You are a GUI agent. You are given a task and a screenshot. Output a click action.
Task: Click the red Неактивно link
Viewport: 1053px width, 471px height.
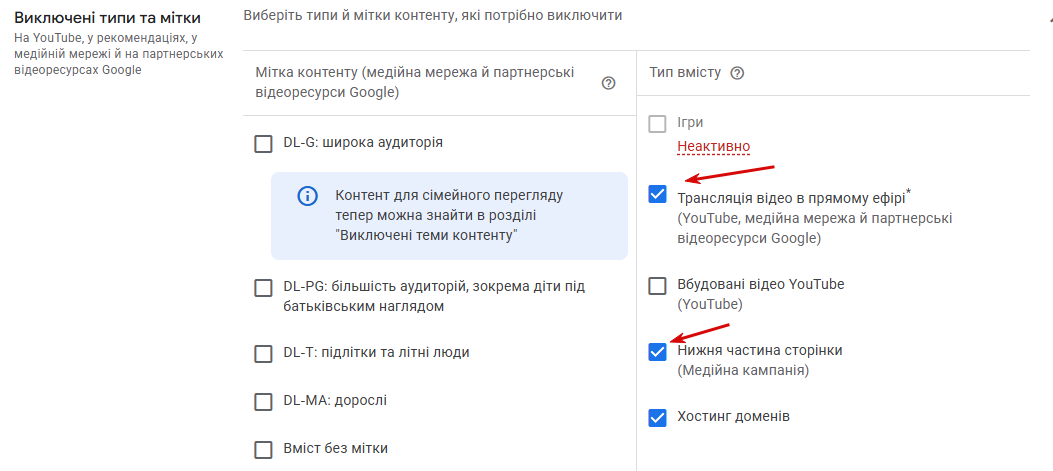[x=713, y=146]
